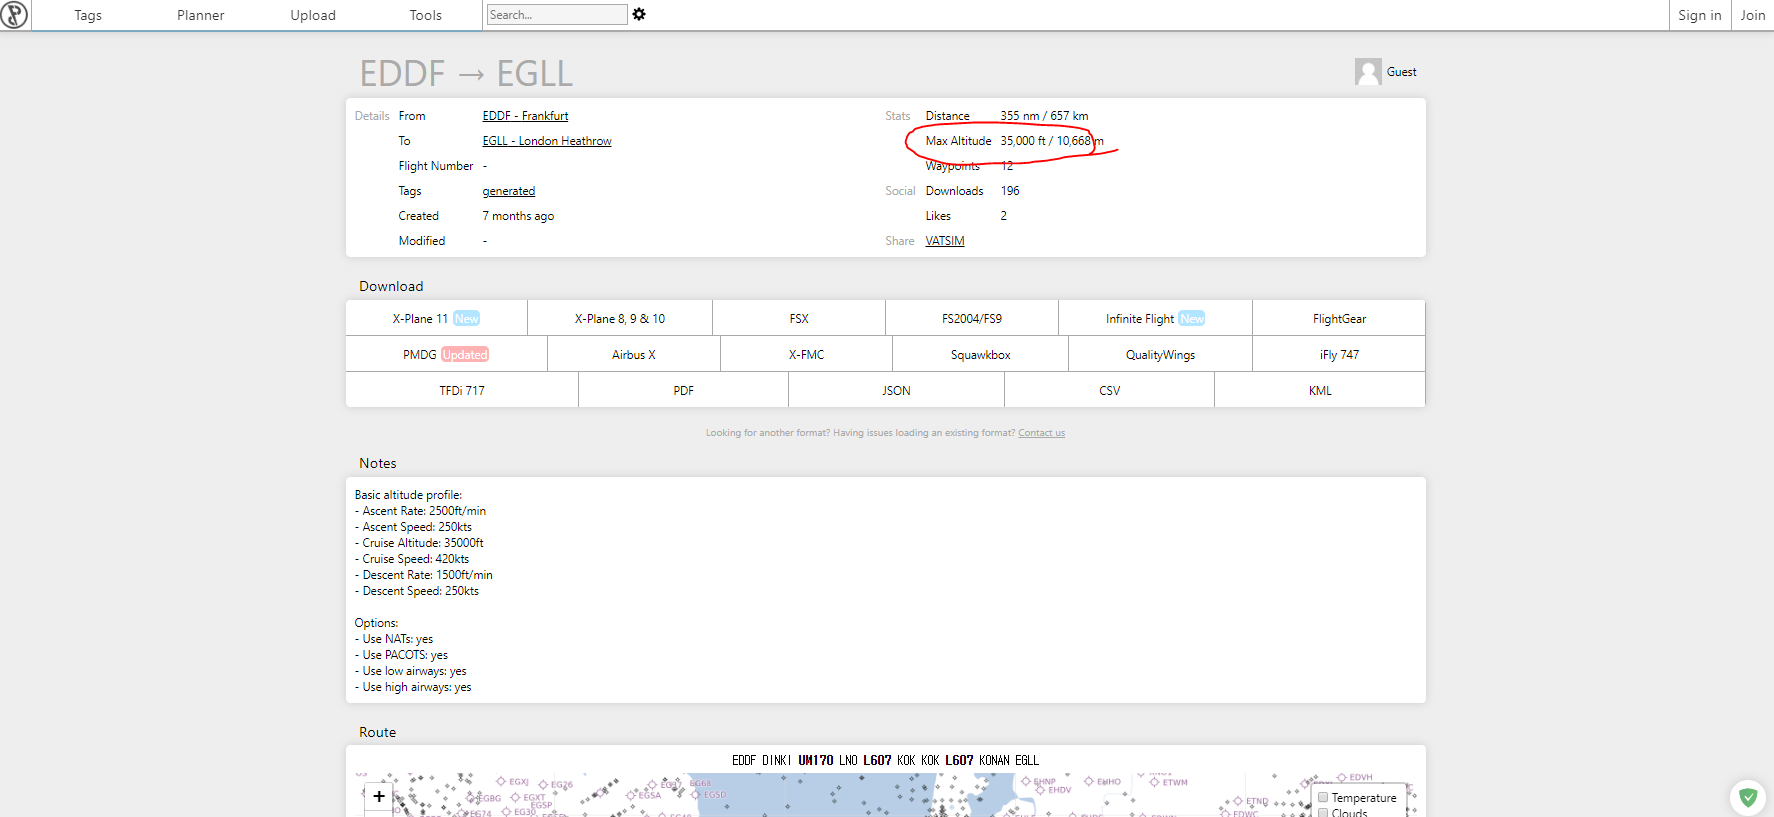The width and height of the screenshot is (1774, 817).
Task: Download plan as KML
Action: click(x=1320, y=390)
